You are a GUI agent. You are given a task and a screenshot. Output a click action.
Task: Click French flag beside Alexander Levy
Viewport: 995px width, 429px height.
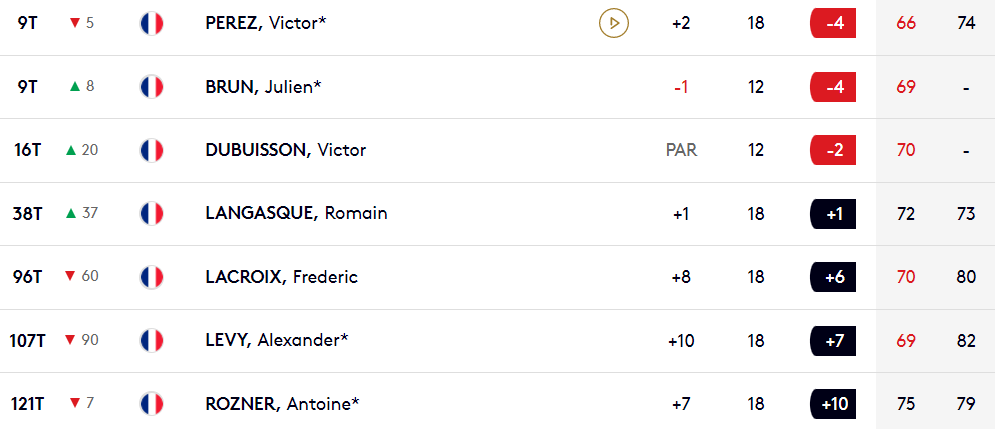click(x=152, y=340)
